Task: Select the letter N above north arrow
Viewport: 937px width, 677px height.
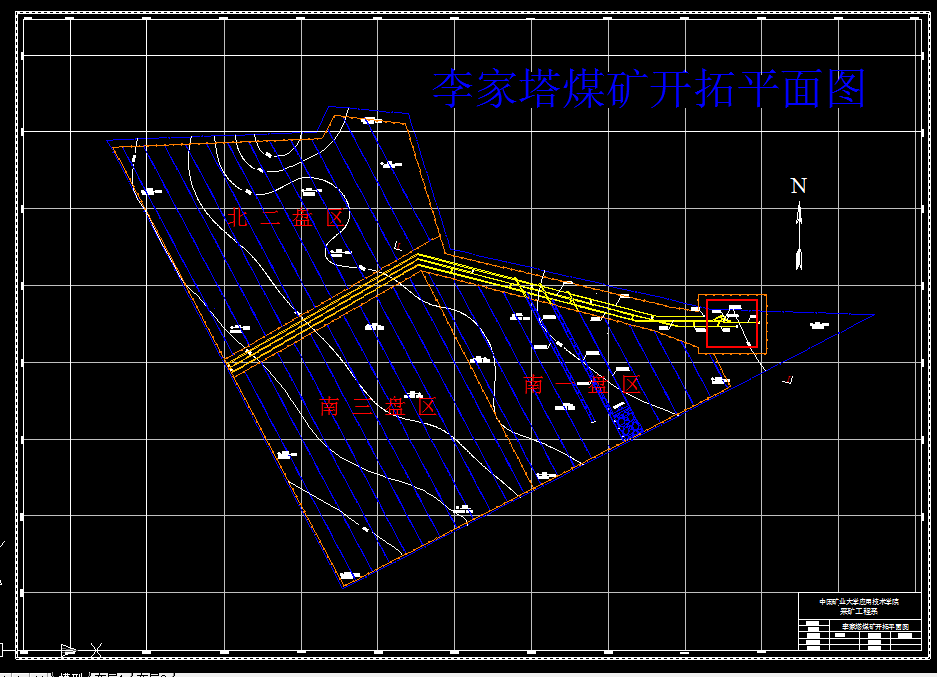Action: (799, 186)
